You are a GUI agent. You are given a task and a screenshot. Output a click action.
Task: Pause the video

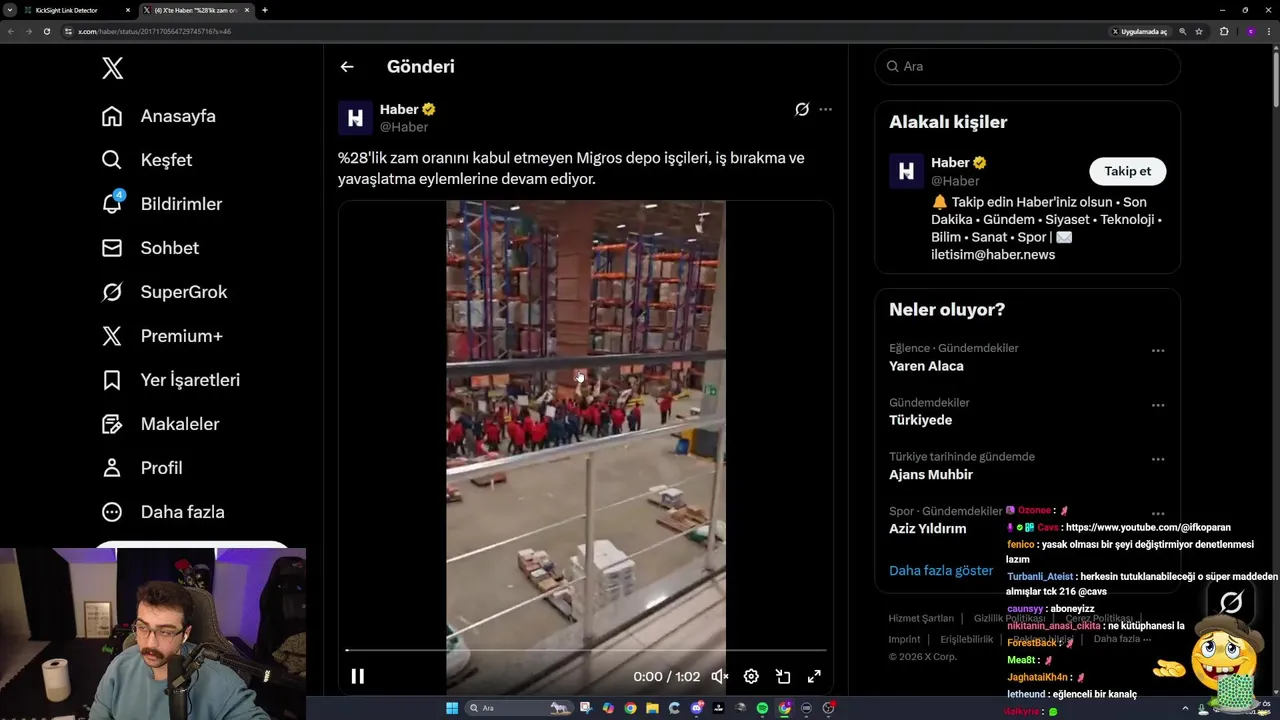357,676
